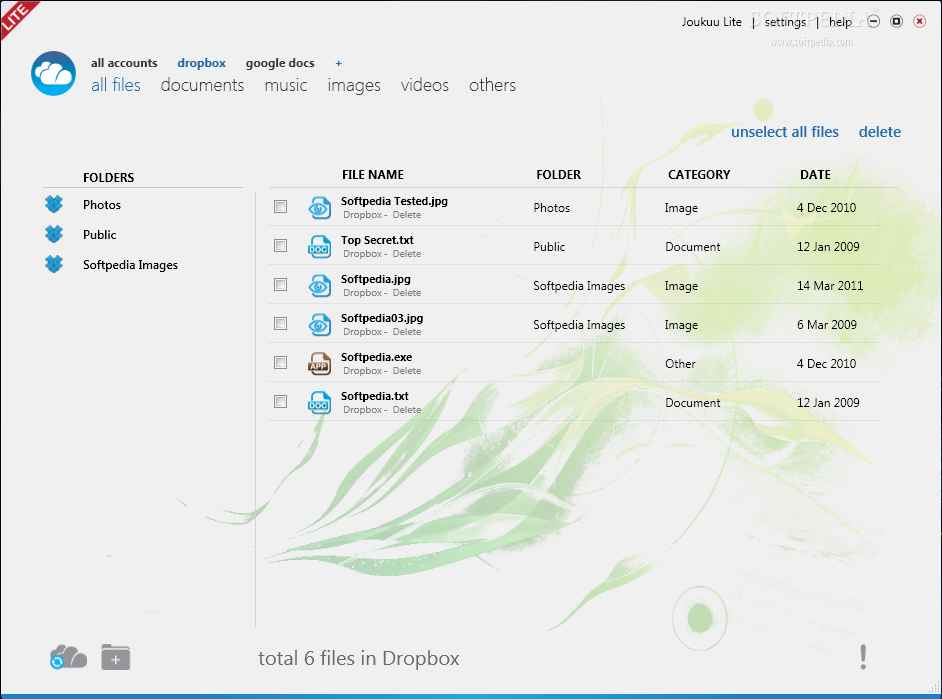Click the file name Softpedia03.jpg
This screenshot has height=699, width=942.
(382, 318)
